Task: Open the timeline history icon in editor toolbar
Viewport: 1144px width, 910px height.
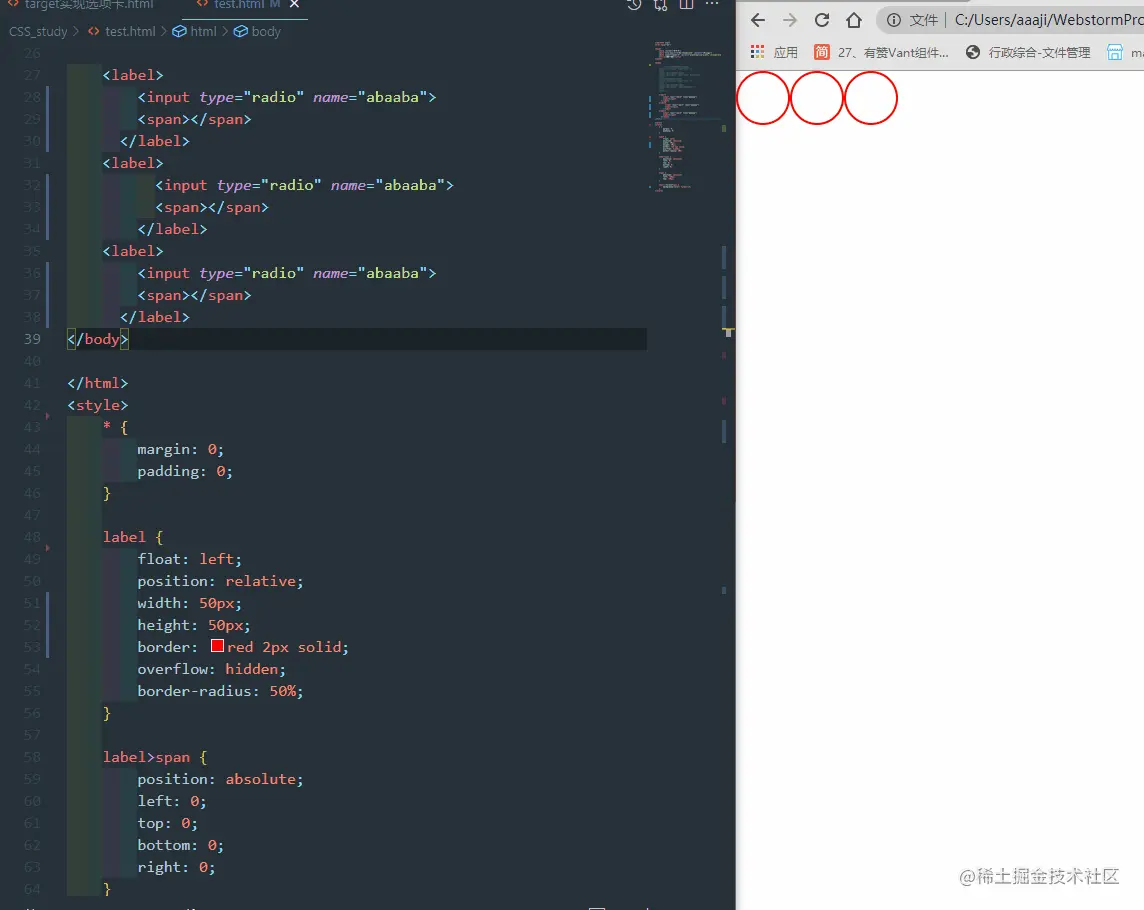Action: click(x=634, y=5)
